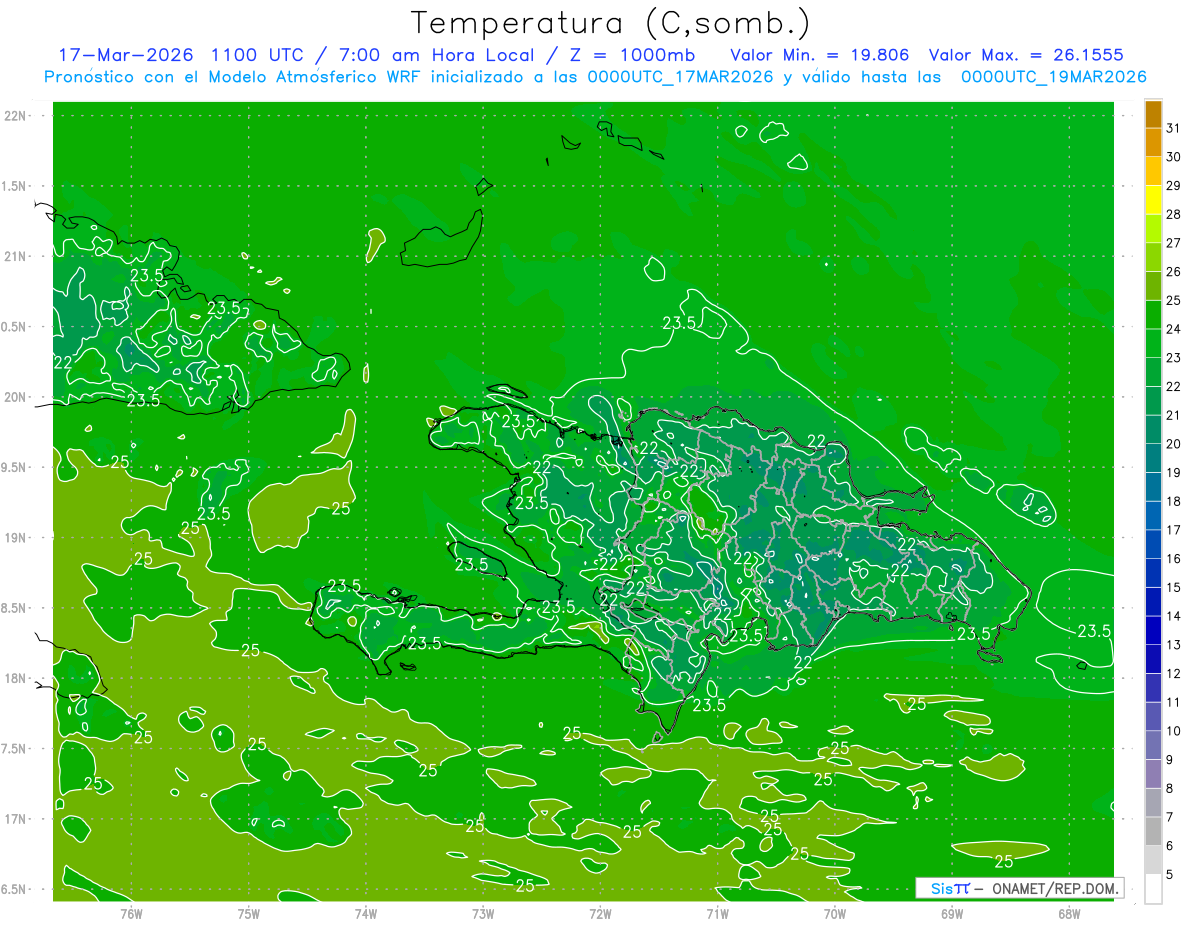Click the yellow swatch between 28 and 29

[1153, 200]
